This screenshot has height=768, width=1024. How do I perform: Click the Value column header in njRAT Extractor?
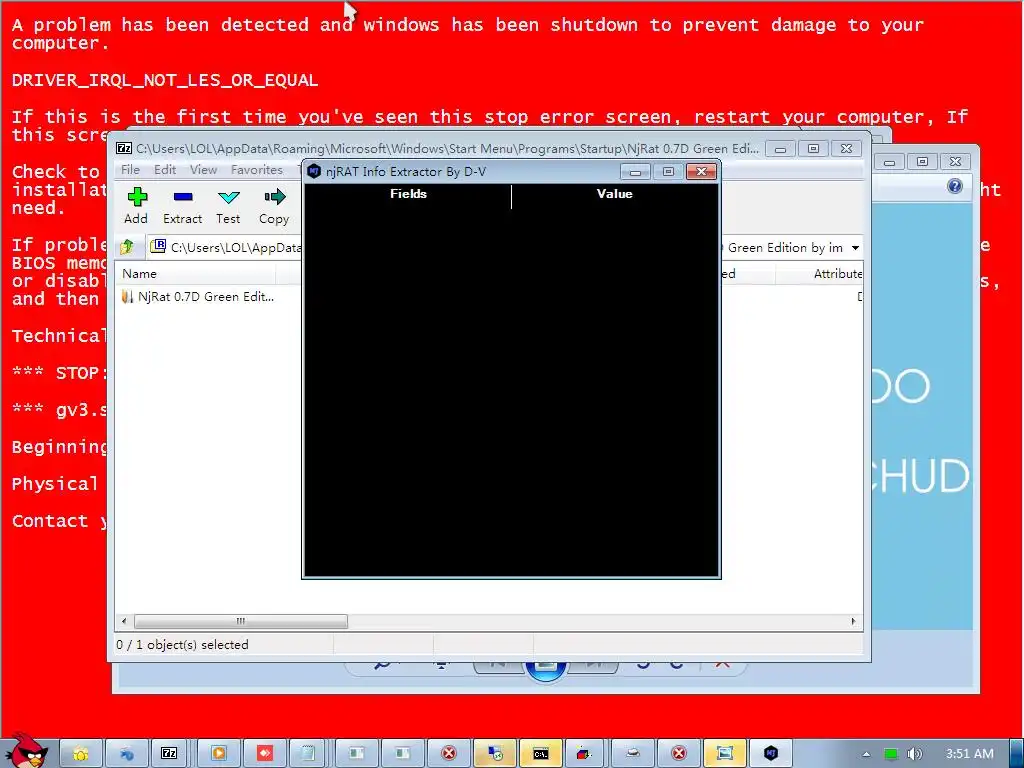[615, 194]
